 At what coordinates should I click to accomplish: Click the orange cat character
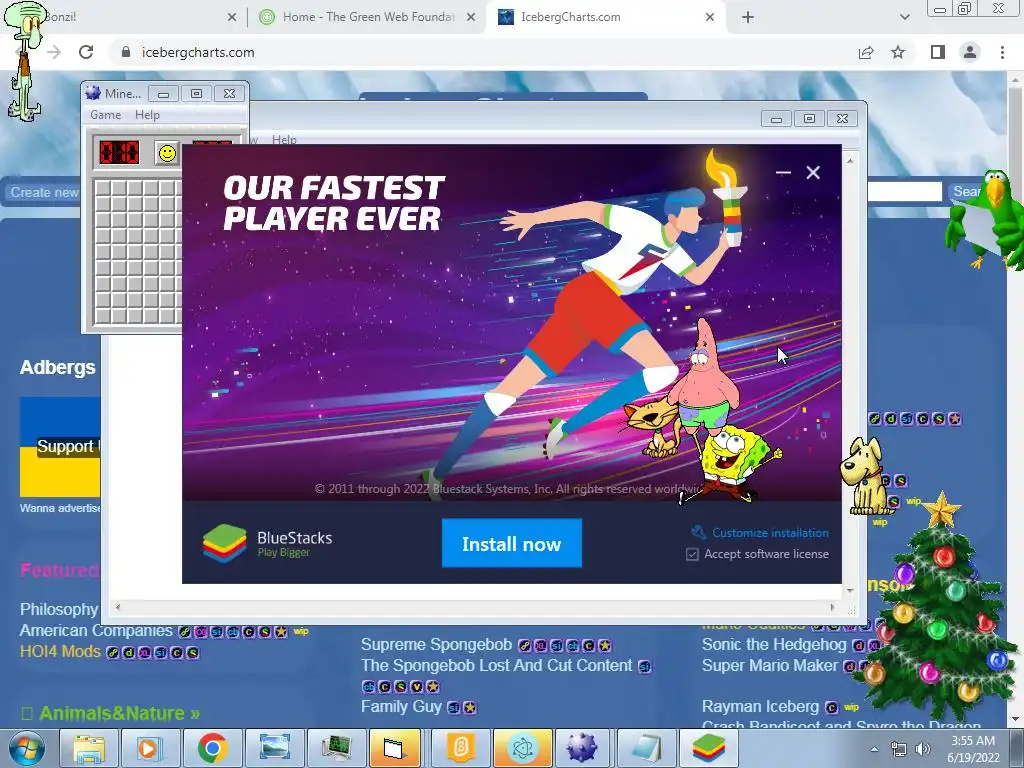coord(653,428)
